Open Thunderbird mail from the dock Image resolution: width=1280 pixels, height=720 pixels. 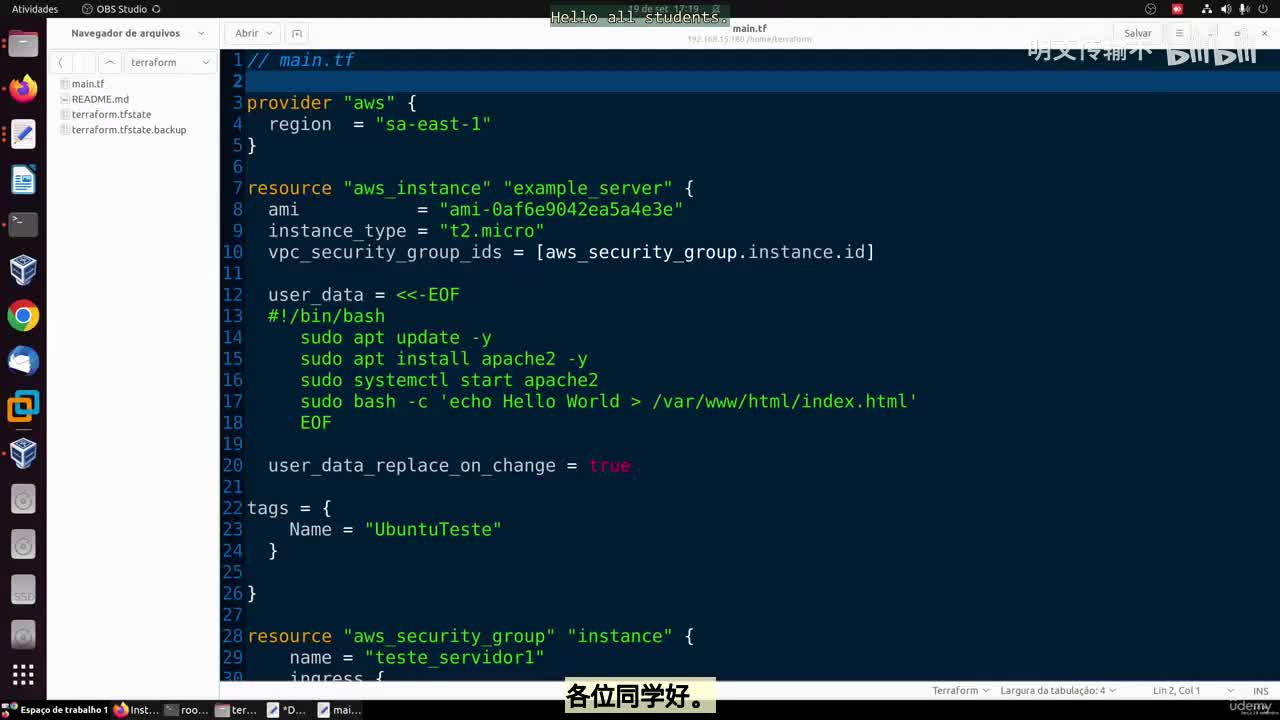click(x=23, y=361)
